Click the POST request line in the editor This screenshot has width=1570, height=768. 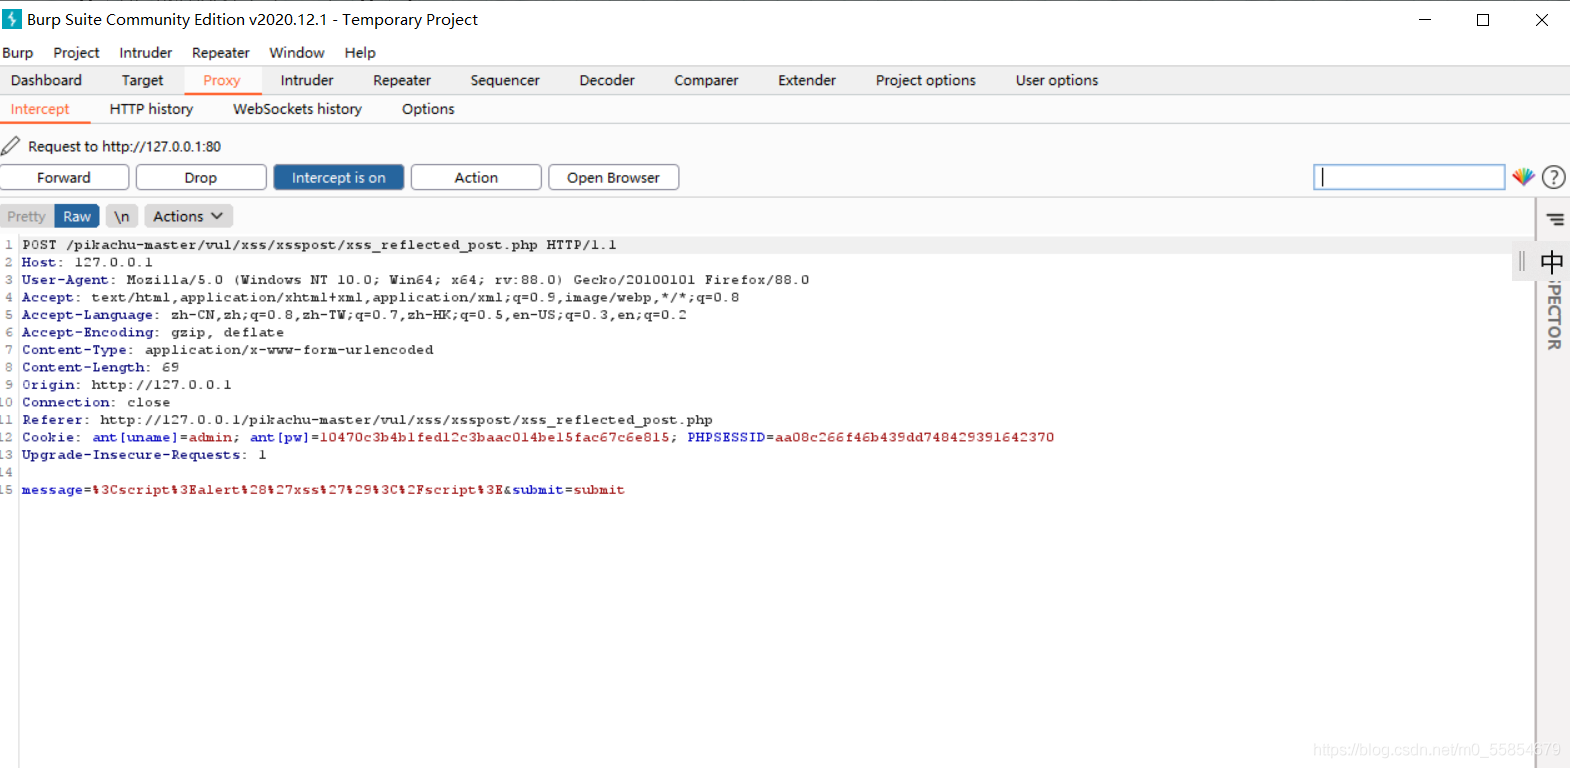(x=319, y=245)
